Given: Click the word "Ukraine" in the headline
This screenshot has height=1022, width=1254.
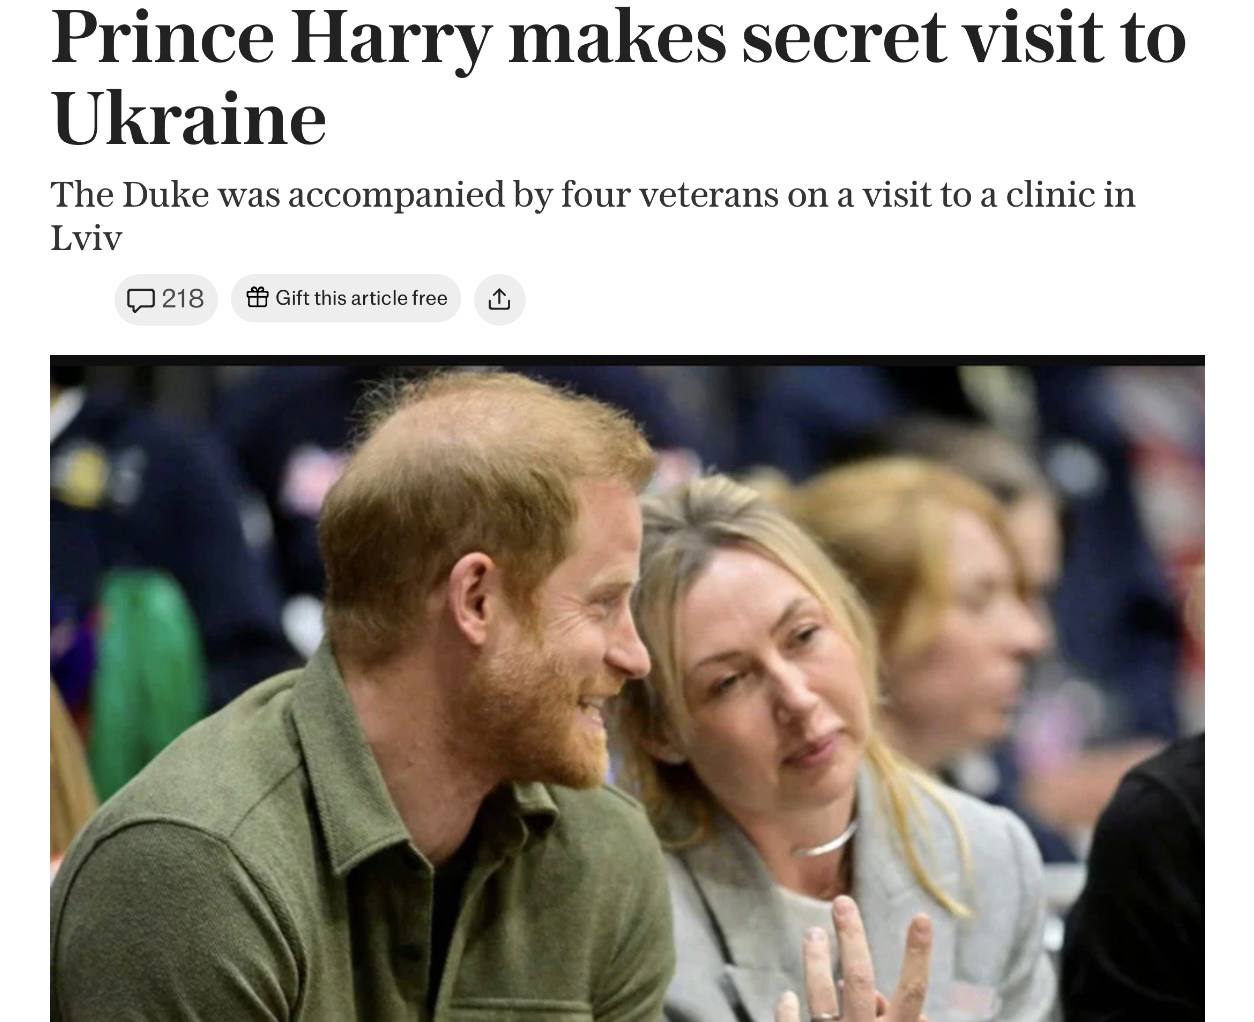Looking at the screenshot, I should coord(189,118).
